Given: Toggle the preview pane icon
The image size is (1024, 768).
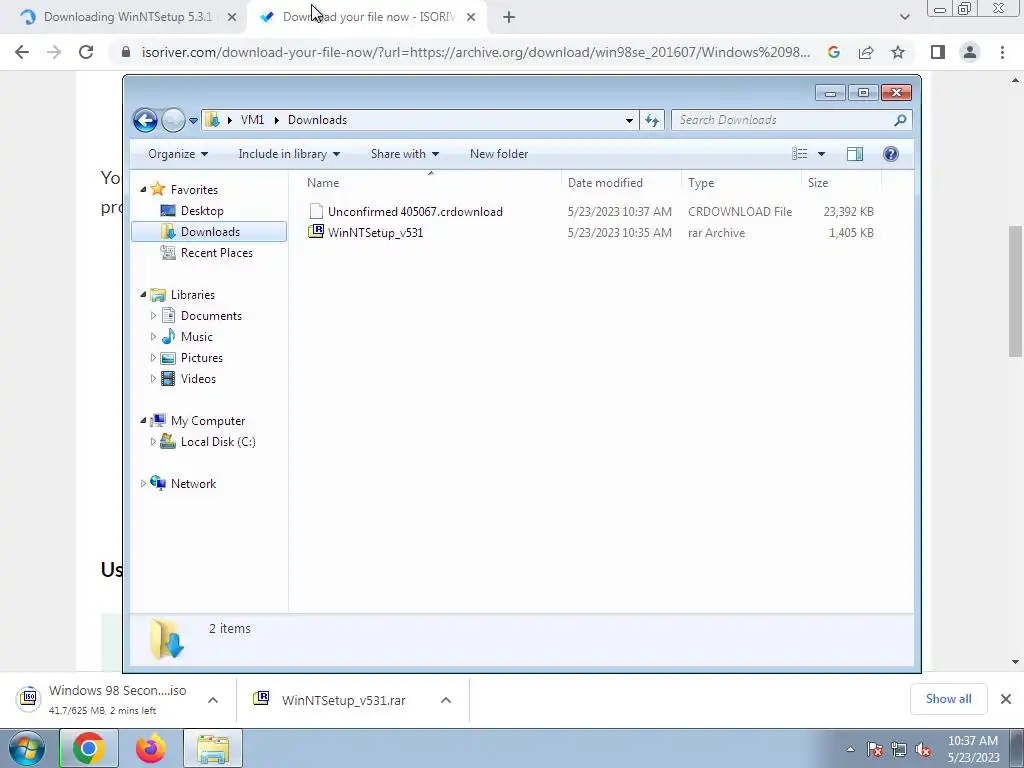Looking at the screenshot, I should coord(855,154).
